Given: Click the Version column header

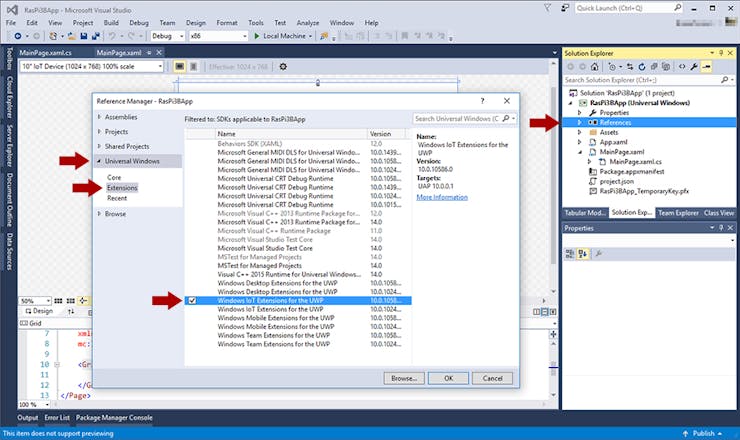Looking at the screenshot, I should tap(386, 134).
